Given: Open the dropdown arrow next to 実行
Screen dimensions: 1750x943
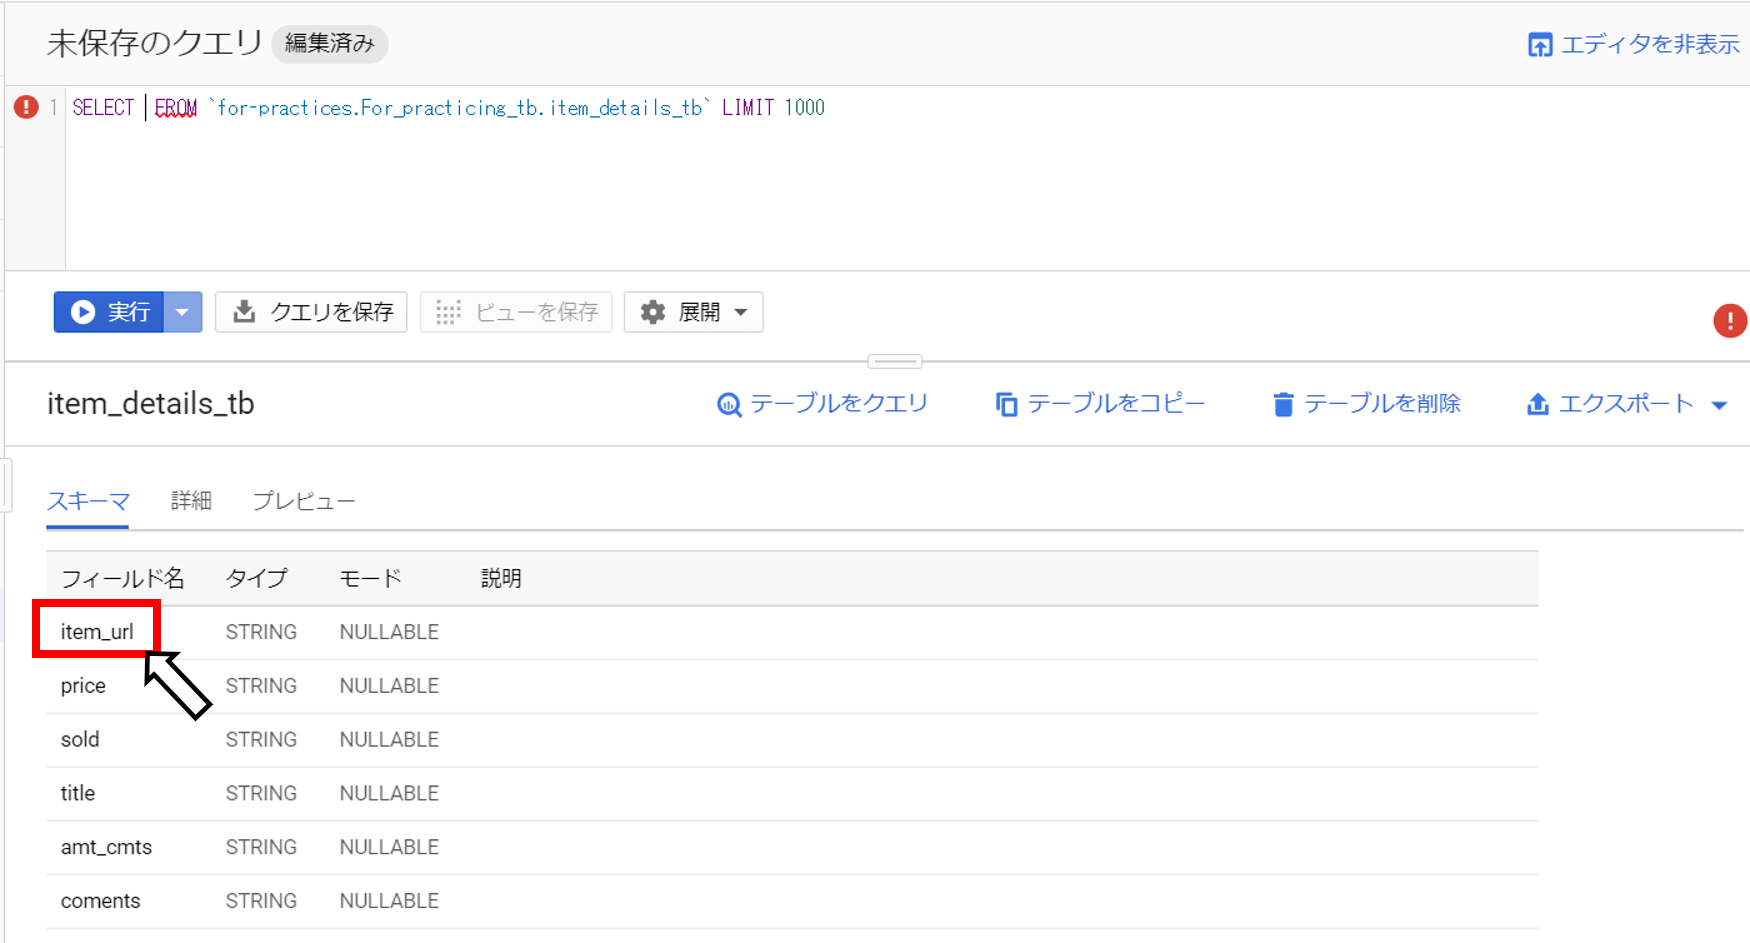Looking at the screenshot, I should coord(183,312).
